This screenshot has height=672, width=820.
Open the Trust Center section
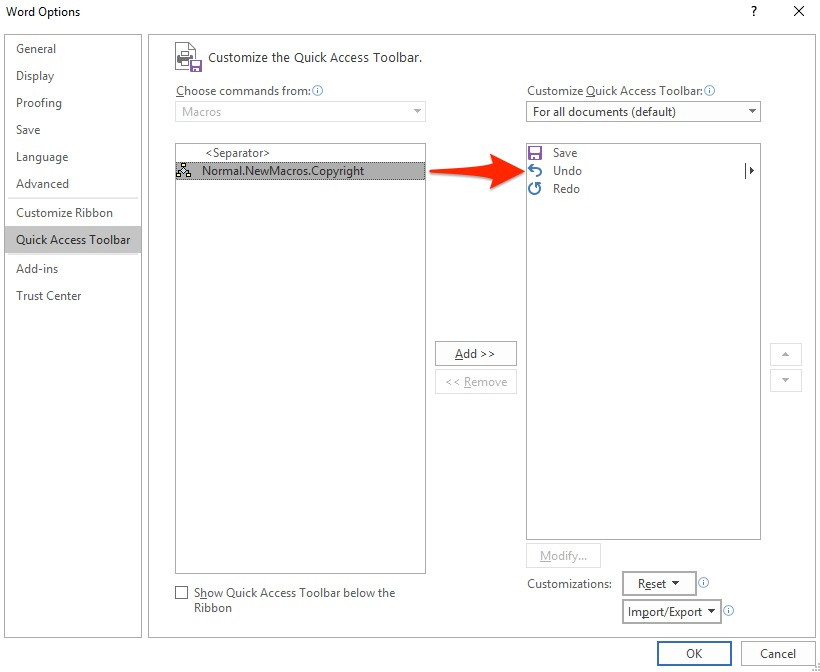coord(49,296)
